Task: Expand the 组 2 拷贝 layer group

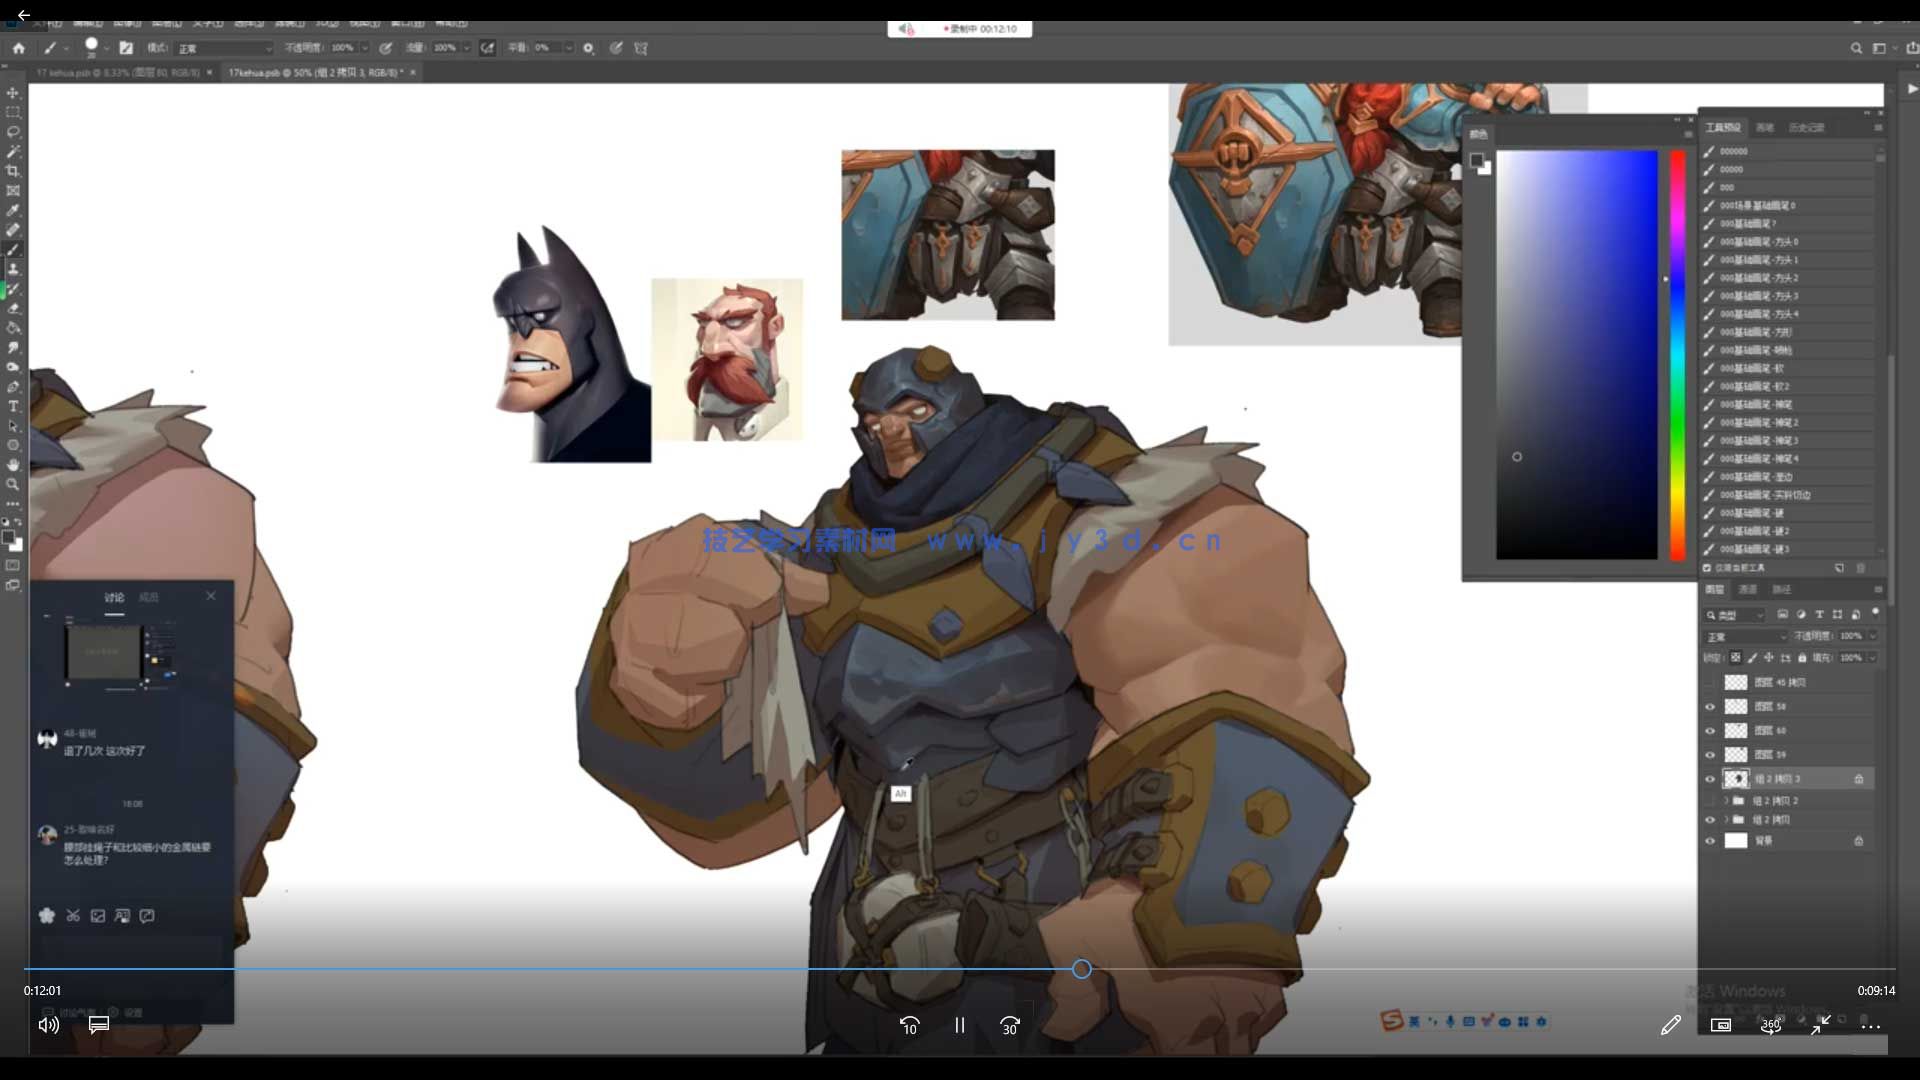Action: (1726, 820)
